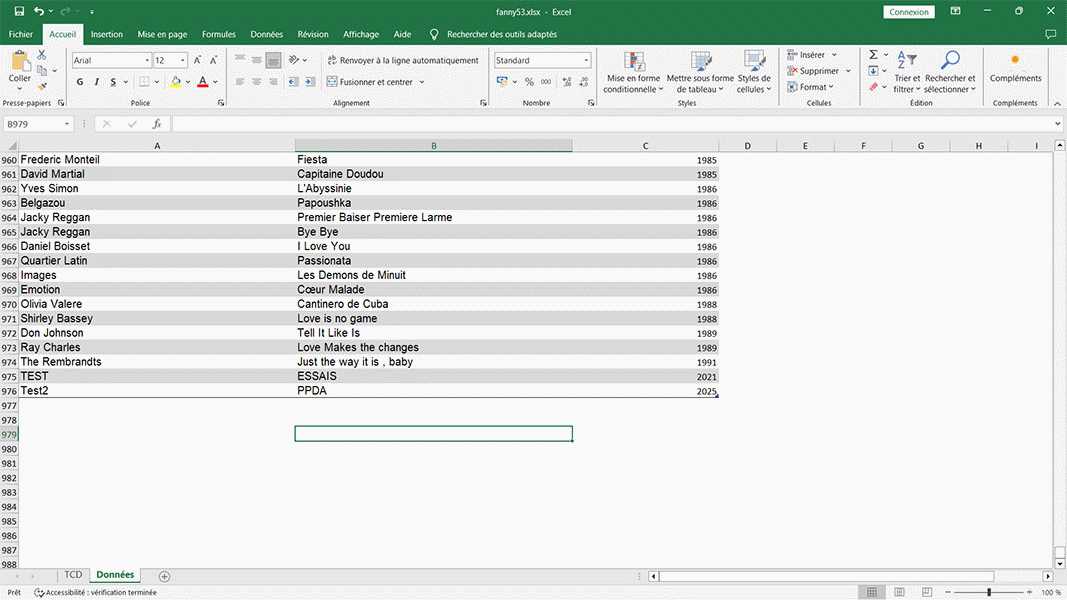Click the percent style icon
Screen dimensions: 1067x600
point(529,82)
